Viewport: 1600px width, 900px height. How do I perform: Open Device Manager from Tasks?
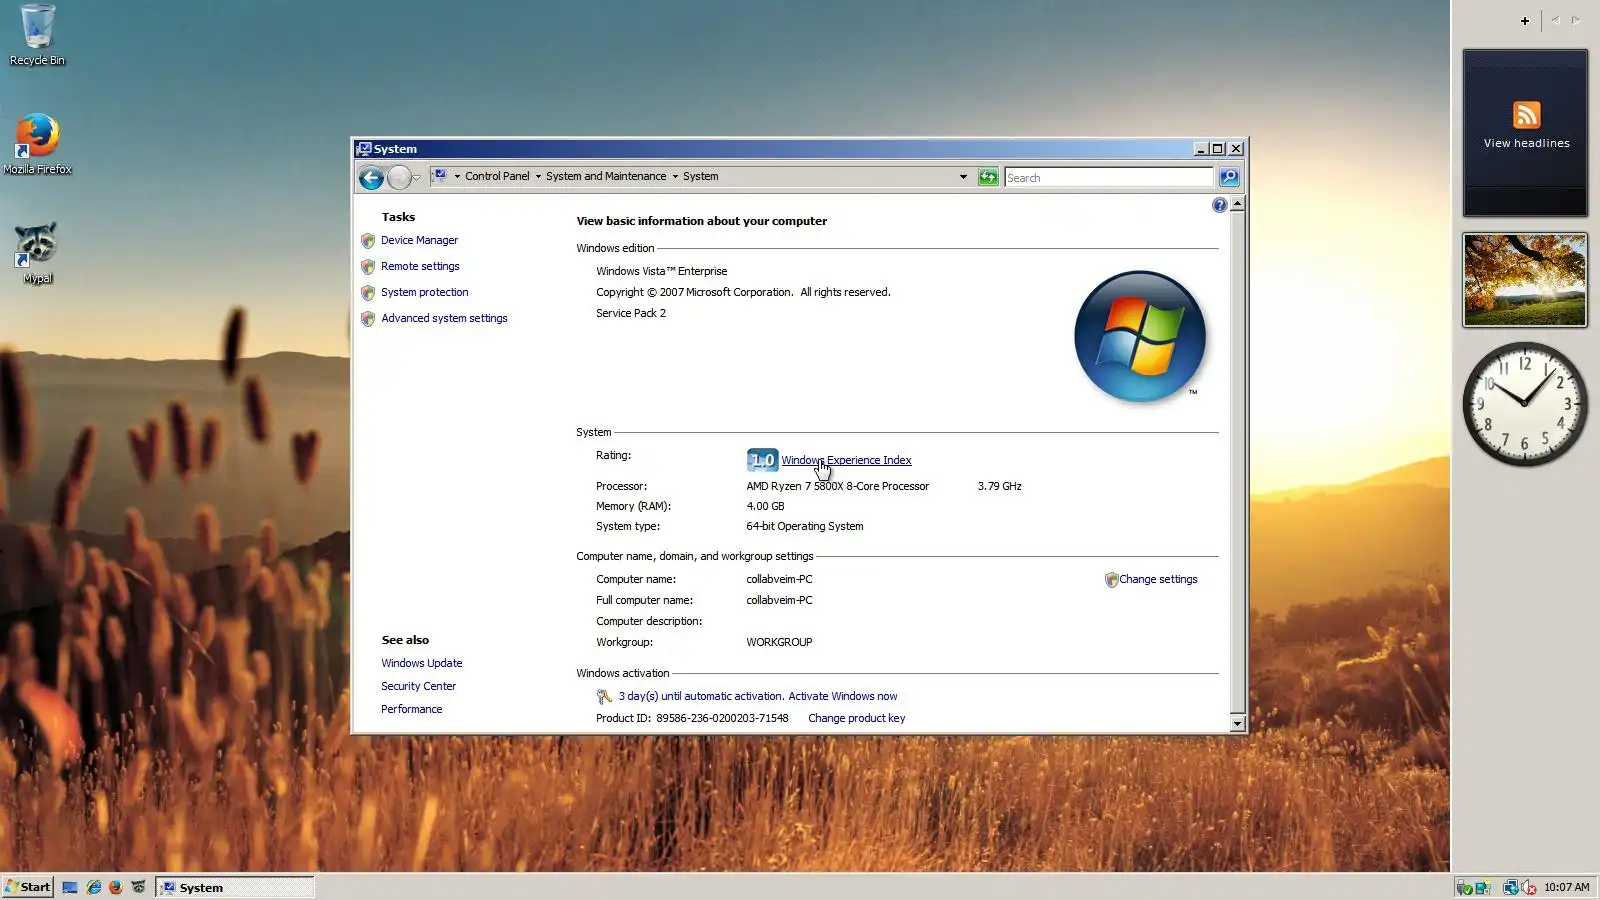pyautogui.click(x=419, y=241)
